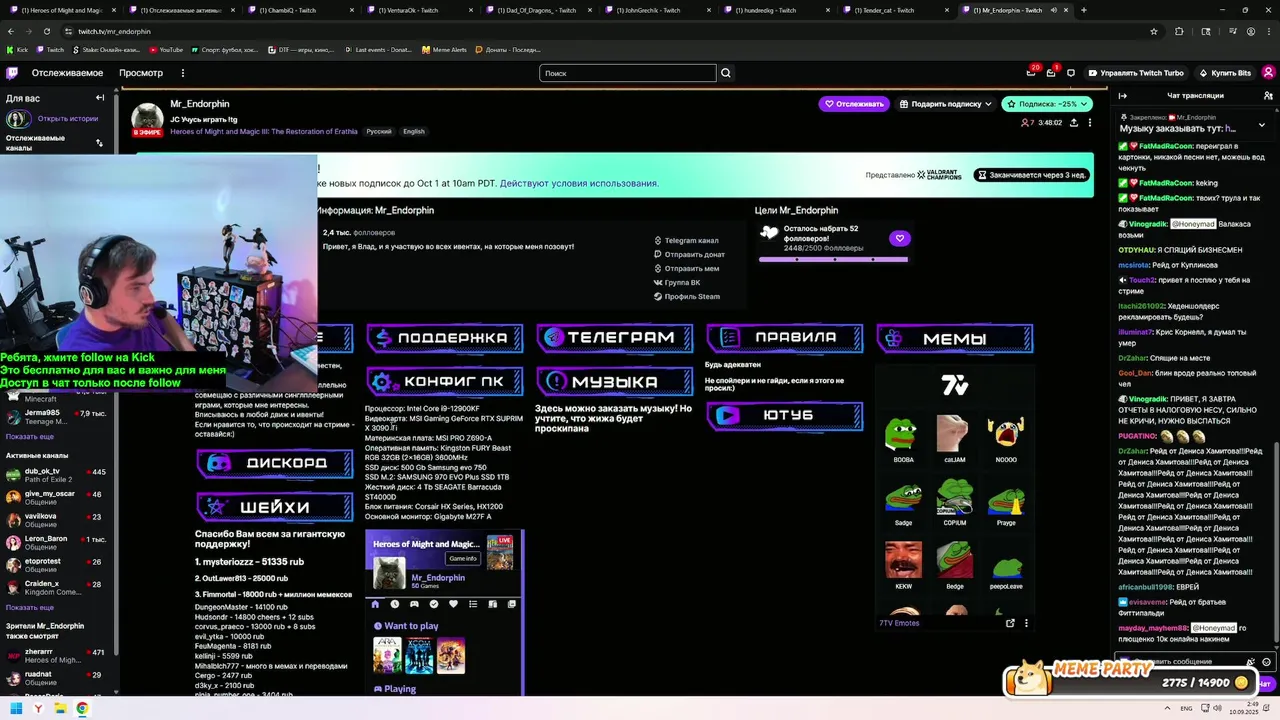
Task: Click the share stream upload icon
Action: [1073, 123]
